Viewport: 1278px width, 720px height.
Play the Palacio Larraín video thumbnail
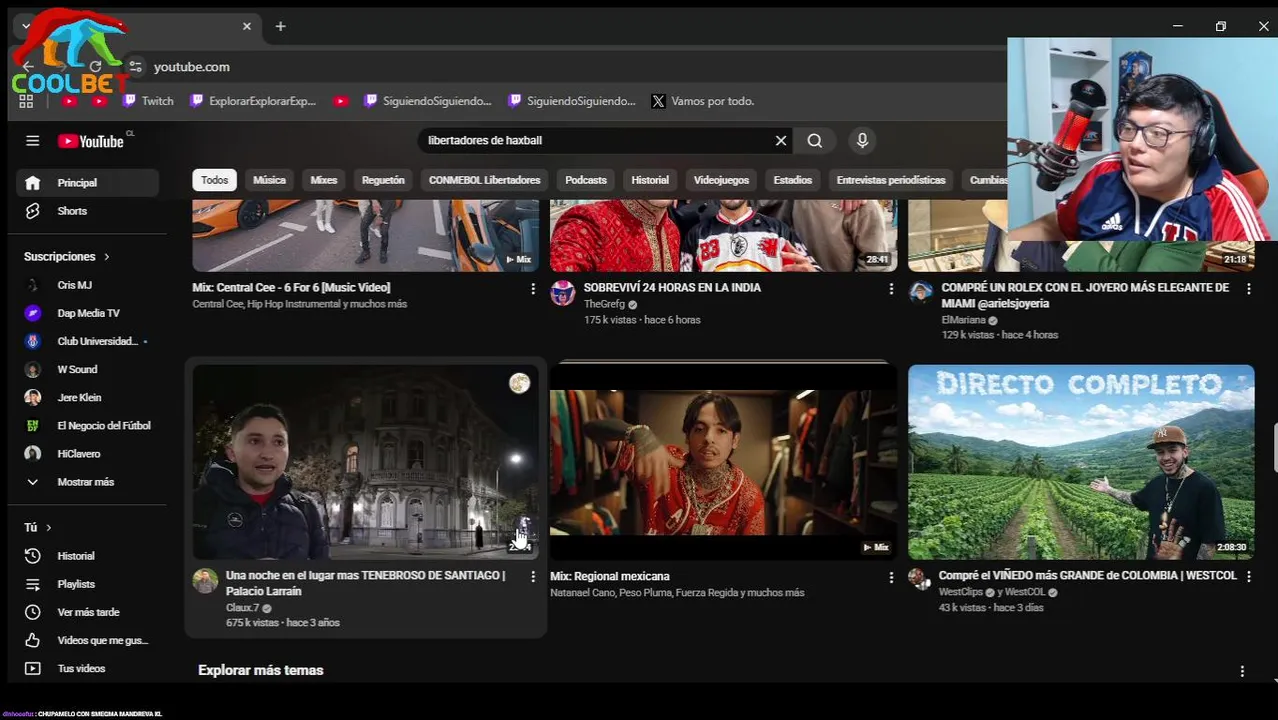365,462
